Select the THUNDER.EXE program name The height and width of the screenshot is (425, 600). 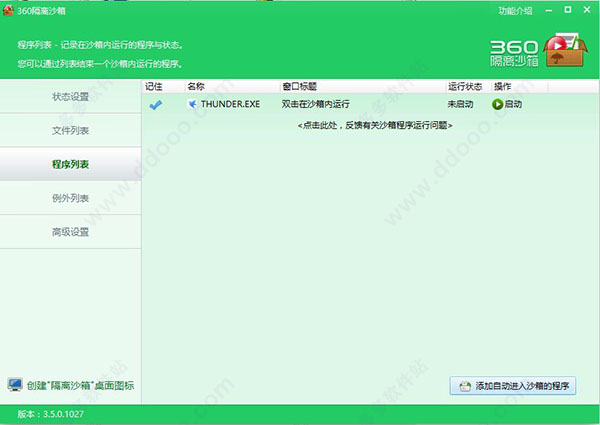230,104
